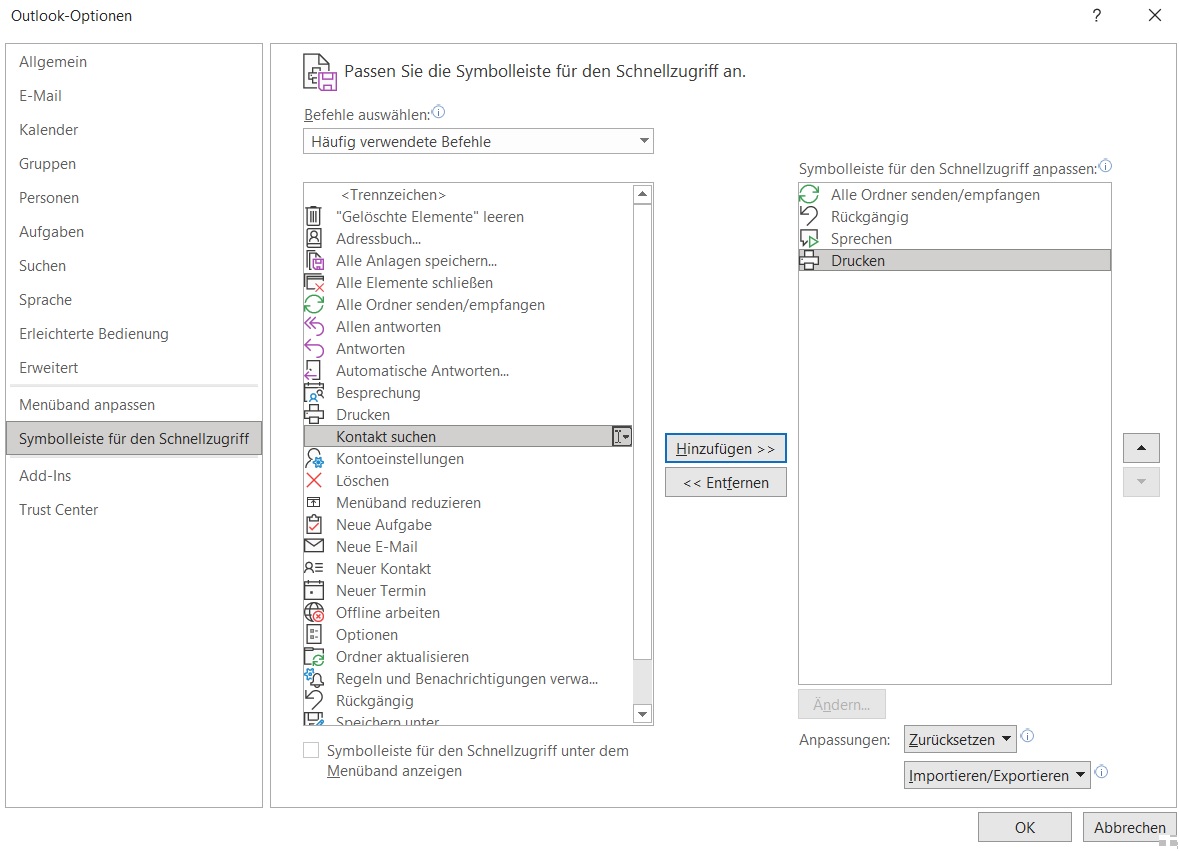1179x851 pixels.
Task: Click the trash icon beside "Gelöschte Elemente" leeren
Action: (x=314, y=217)
